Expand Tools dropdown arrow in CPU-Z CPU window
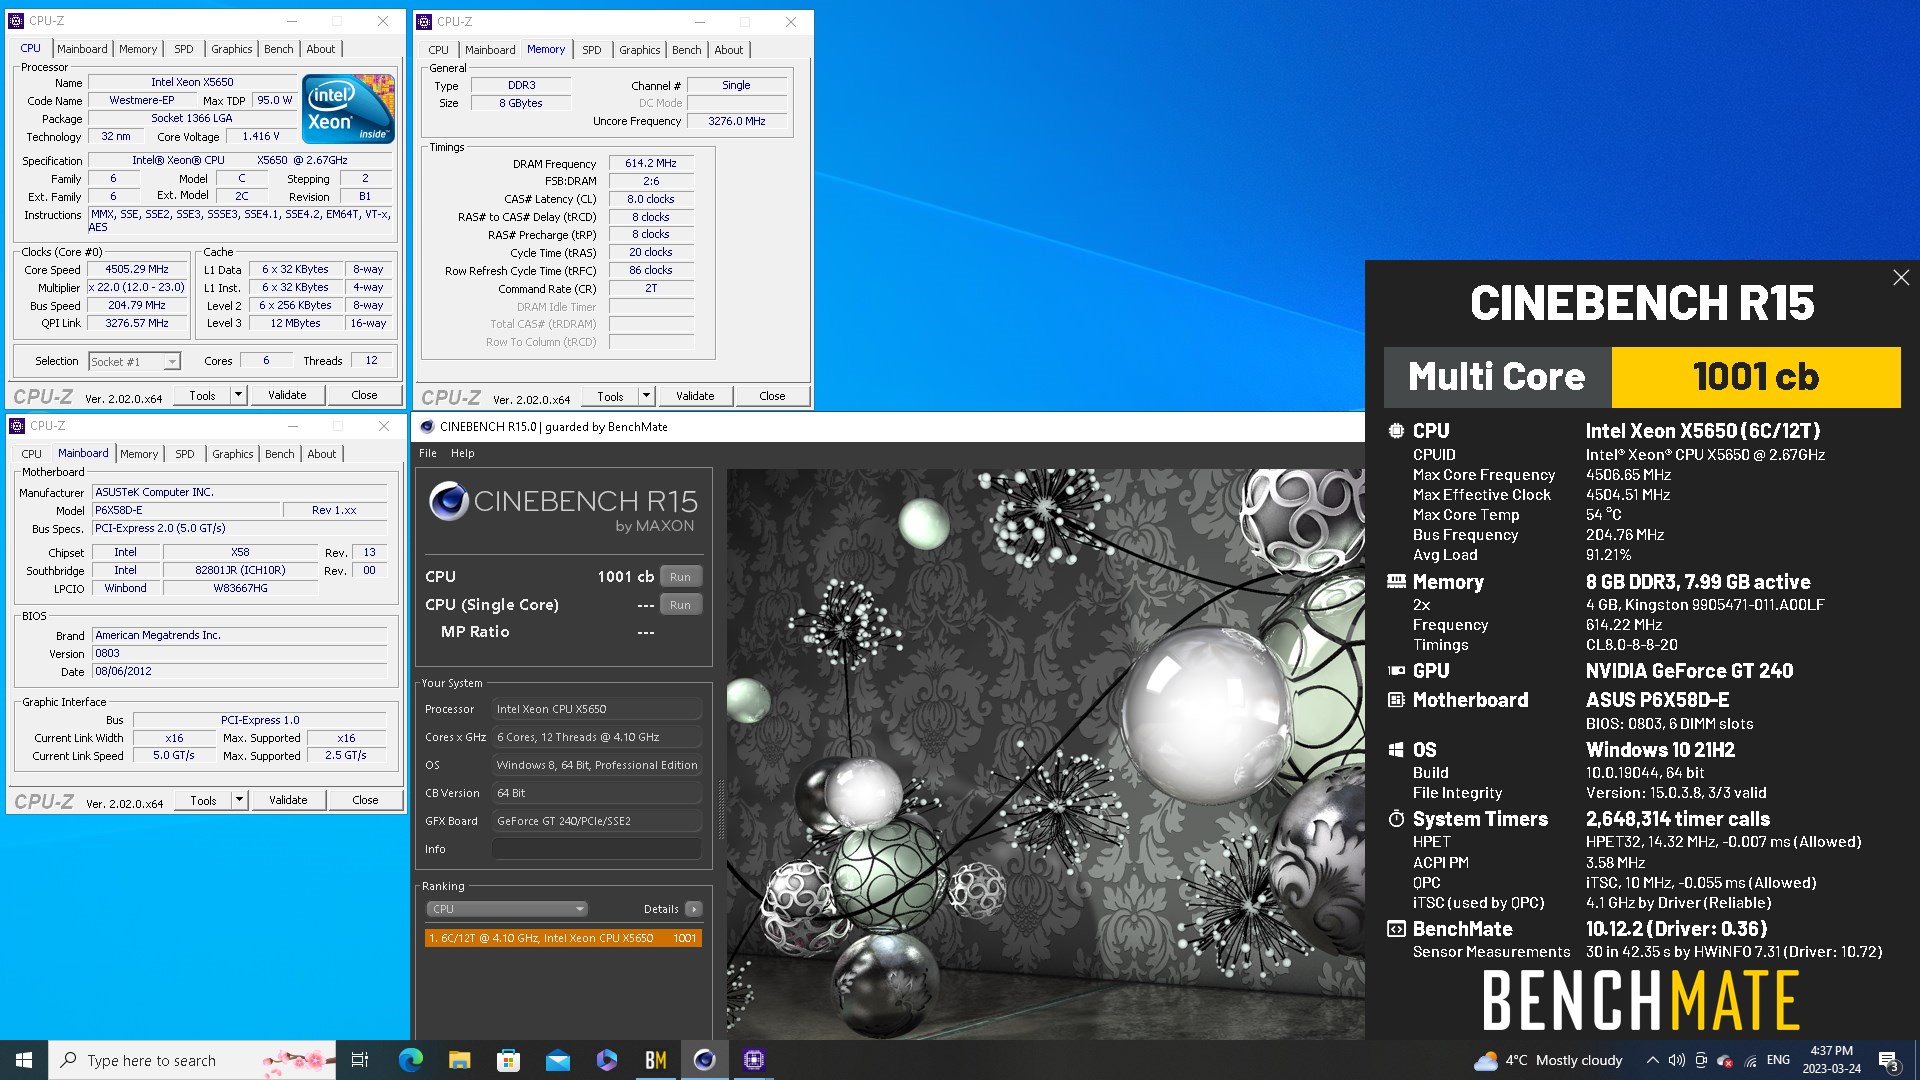This screenshot has height=1080, width=1920. pyautogui.click(x=238, y=395)
